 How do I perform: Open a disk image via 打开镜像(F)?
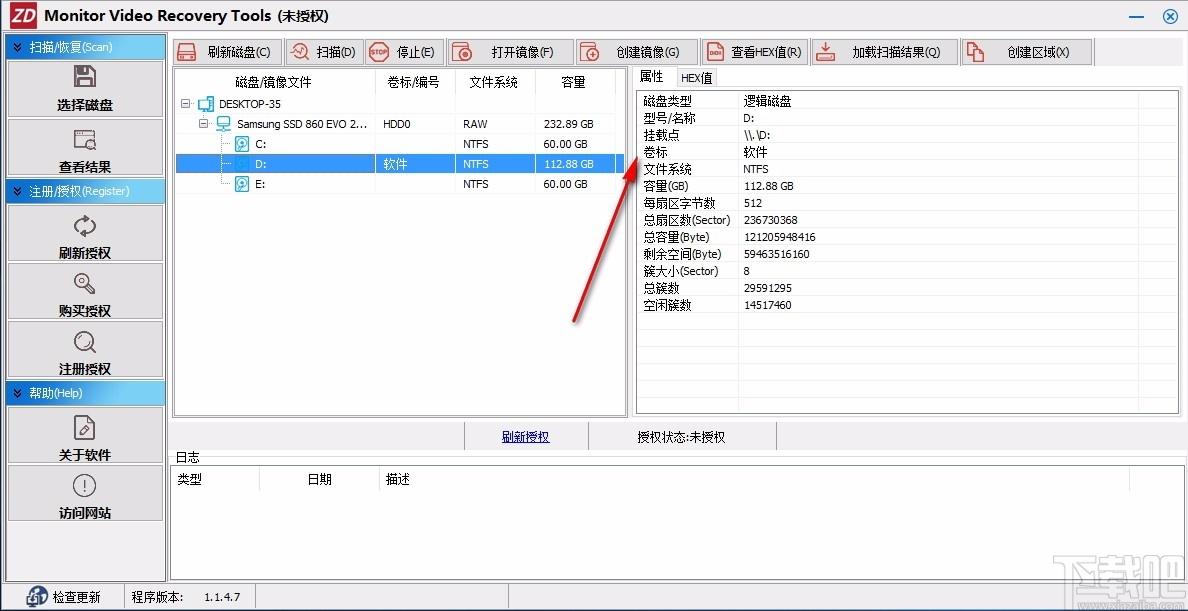510,52
